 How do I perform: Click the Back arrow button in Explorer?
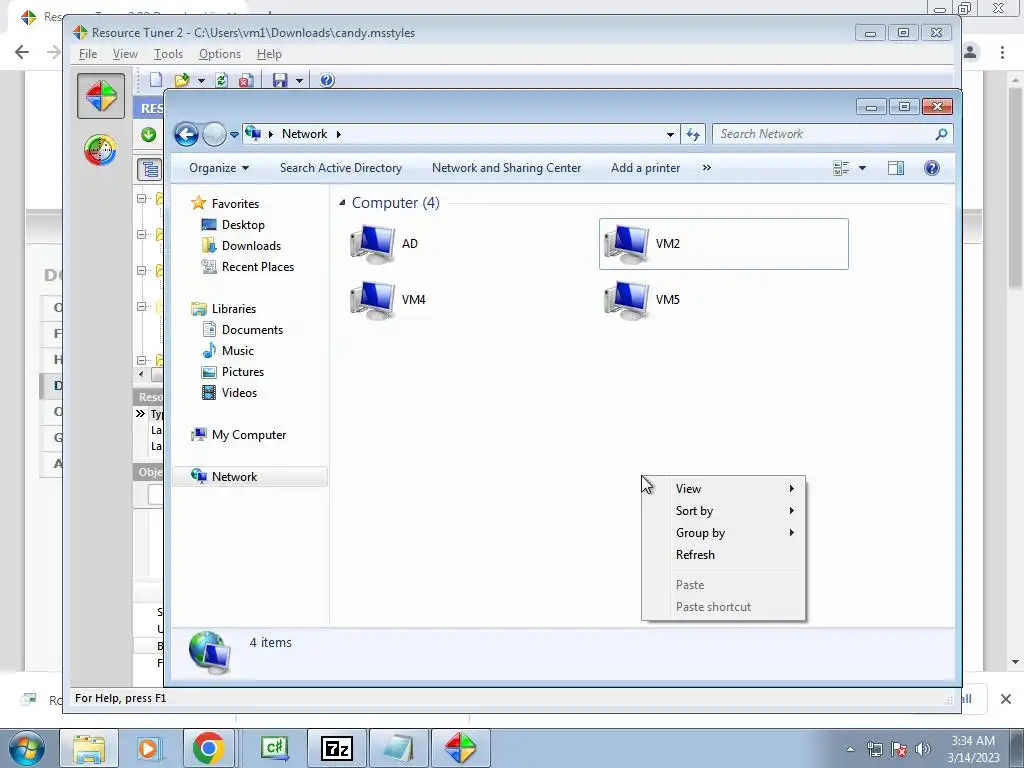click(x=186, y=135)
